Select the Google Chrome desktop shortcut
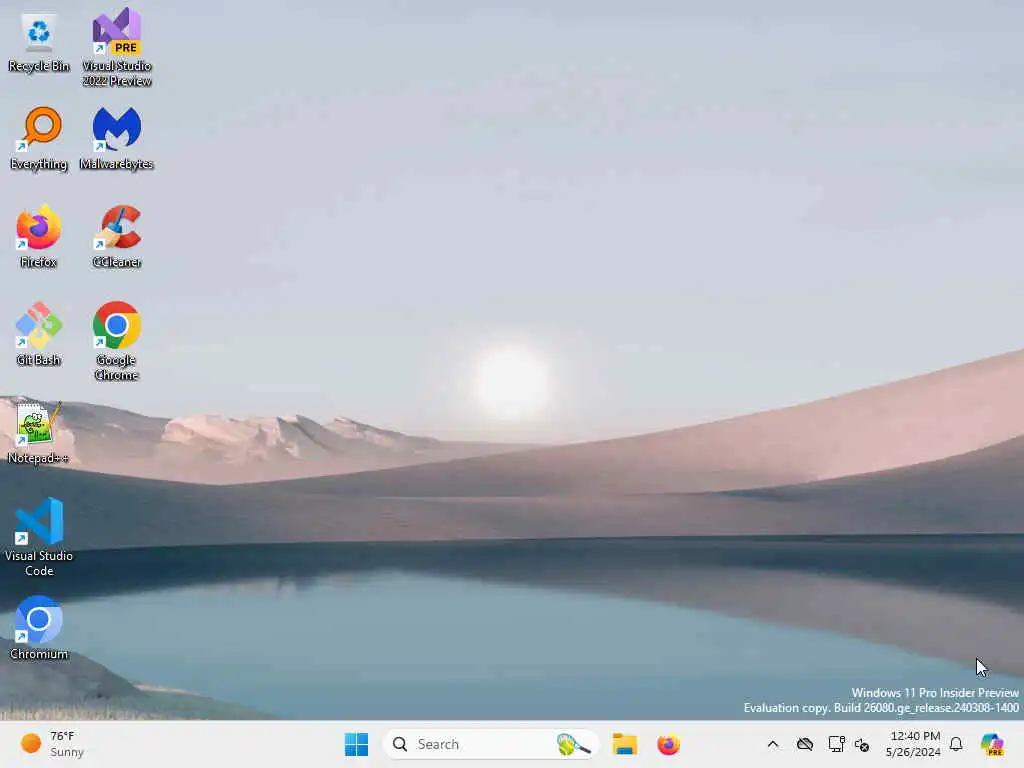 pyautogui.click(x=117, y=341)
